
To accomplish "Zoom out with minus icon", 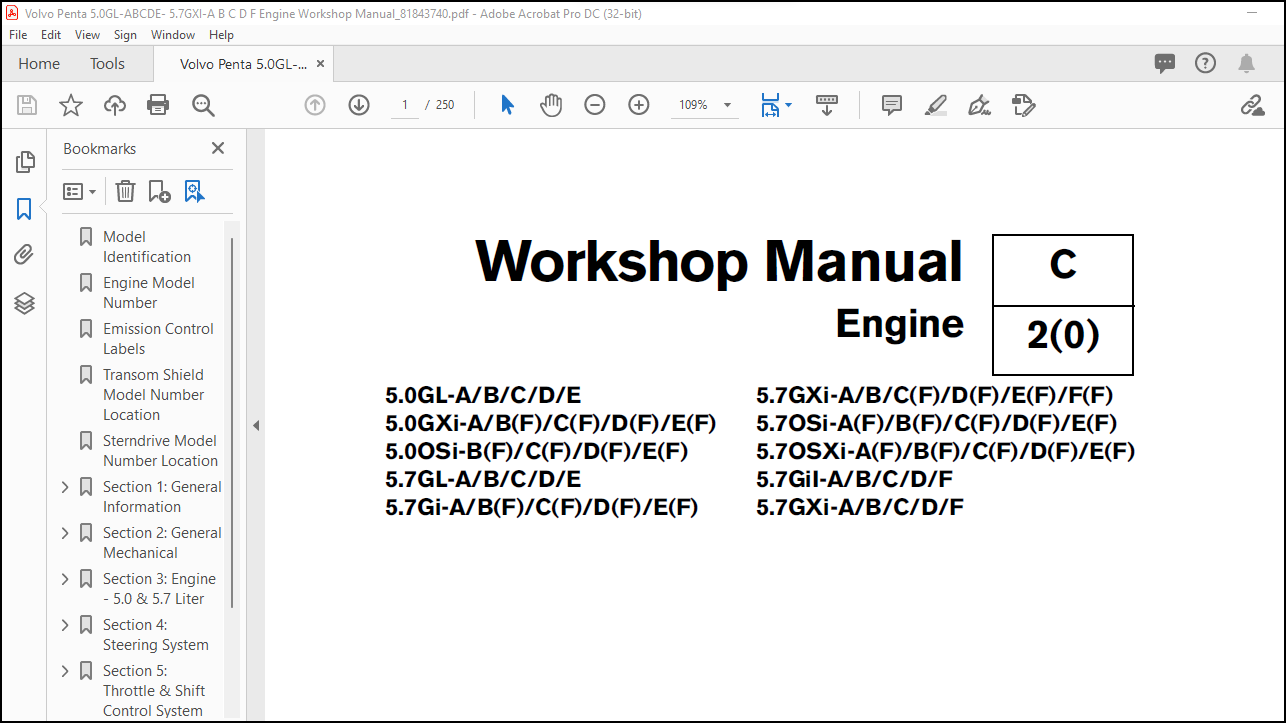I will pos(595,105).
